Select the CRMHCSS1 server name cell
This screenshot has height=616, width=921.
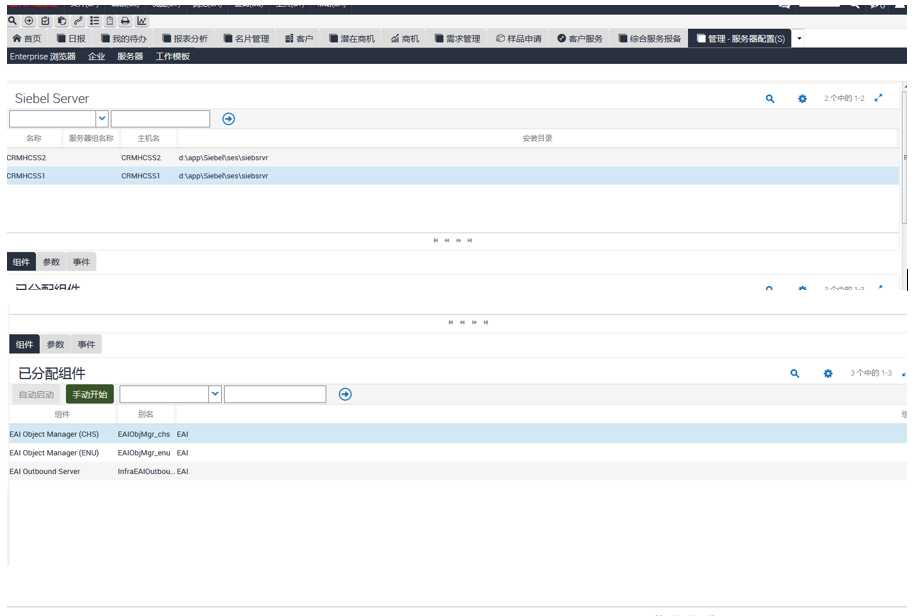coord(26,176)
